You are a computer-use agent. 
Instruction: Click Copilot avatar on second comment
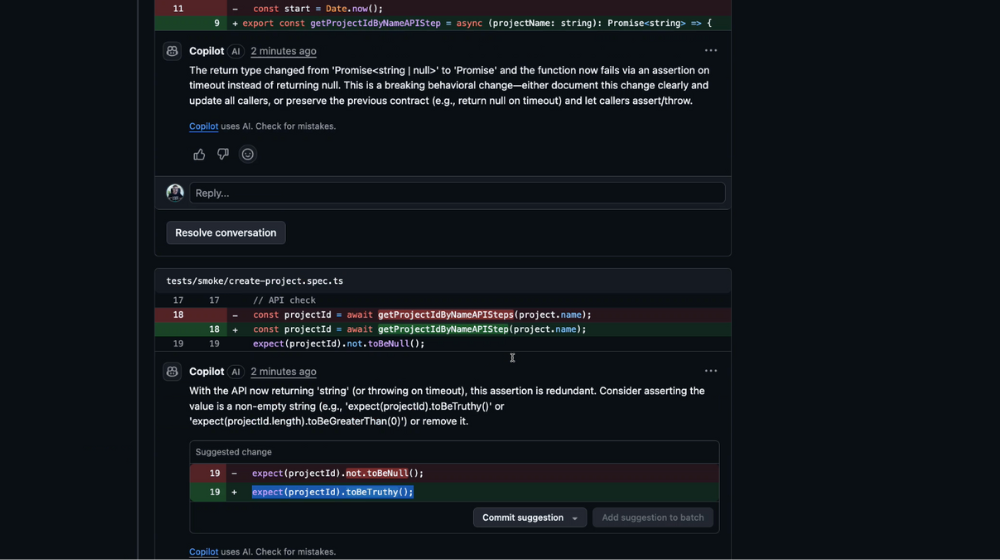tap(172, 371)
